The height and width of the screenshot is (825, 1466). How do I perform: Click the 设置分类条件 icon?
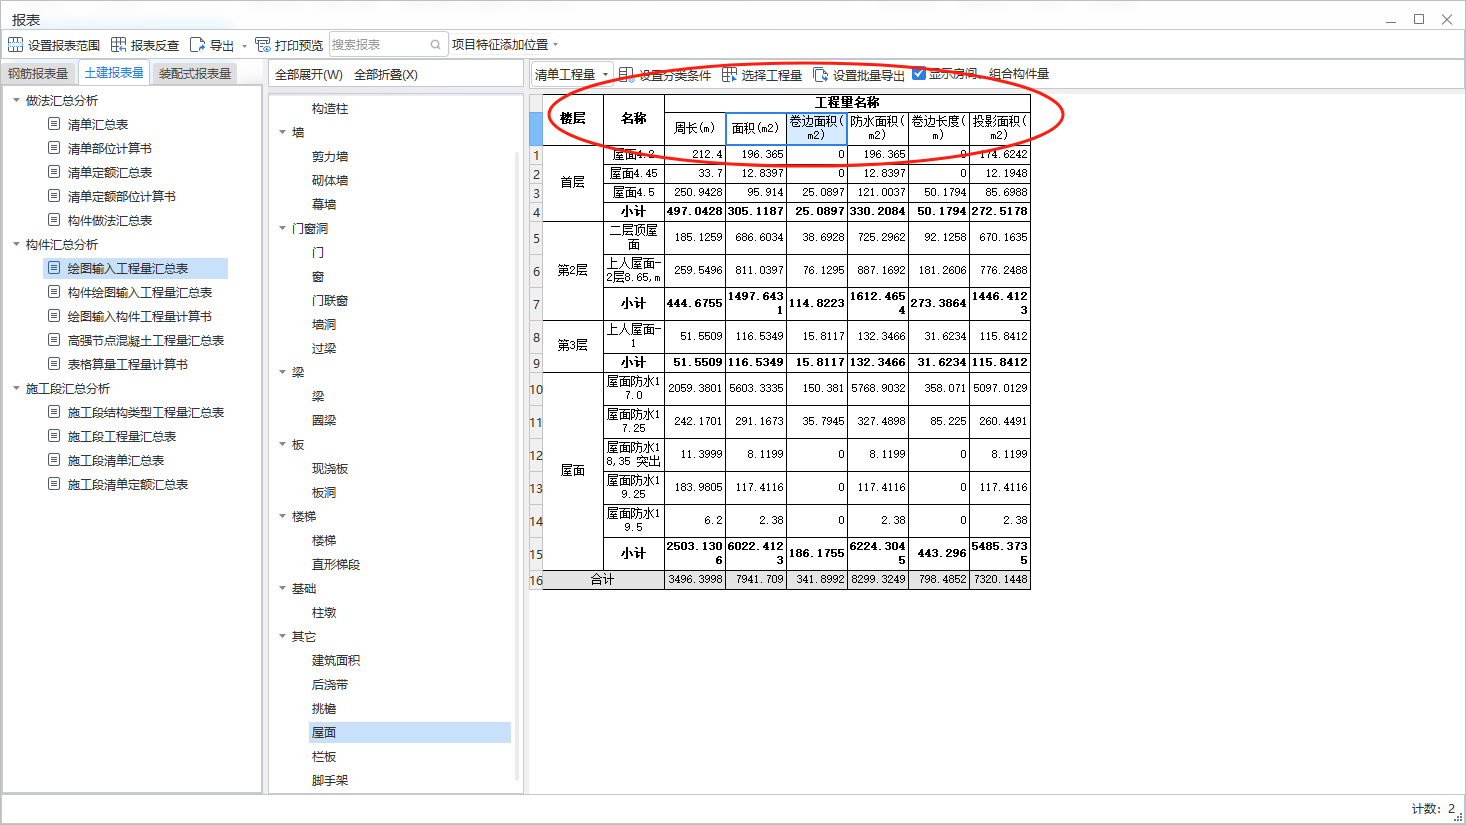[625, 74]
